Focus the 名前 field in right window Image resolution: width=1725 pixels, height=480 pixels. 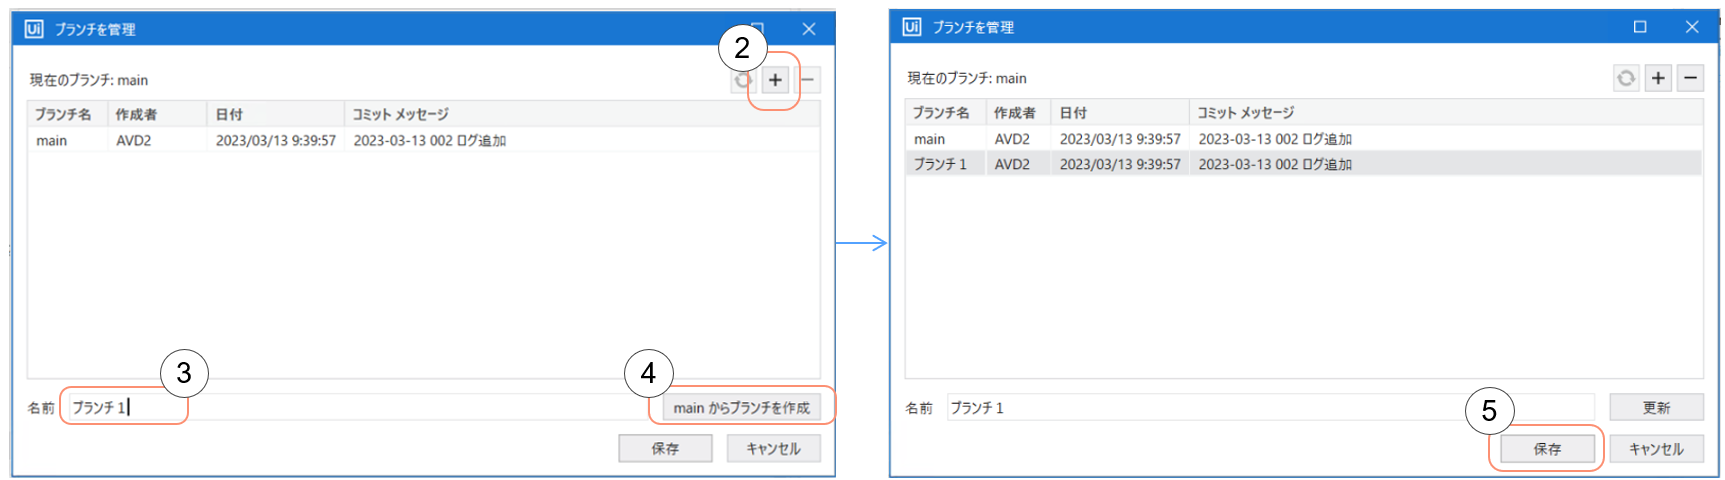click(x=1270, y=407)
